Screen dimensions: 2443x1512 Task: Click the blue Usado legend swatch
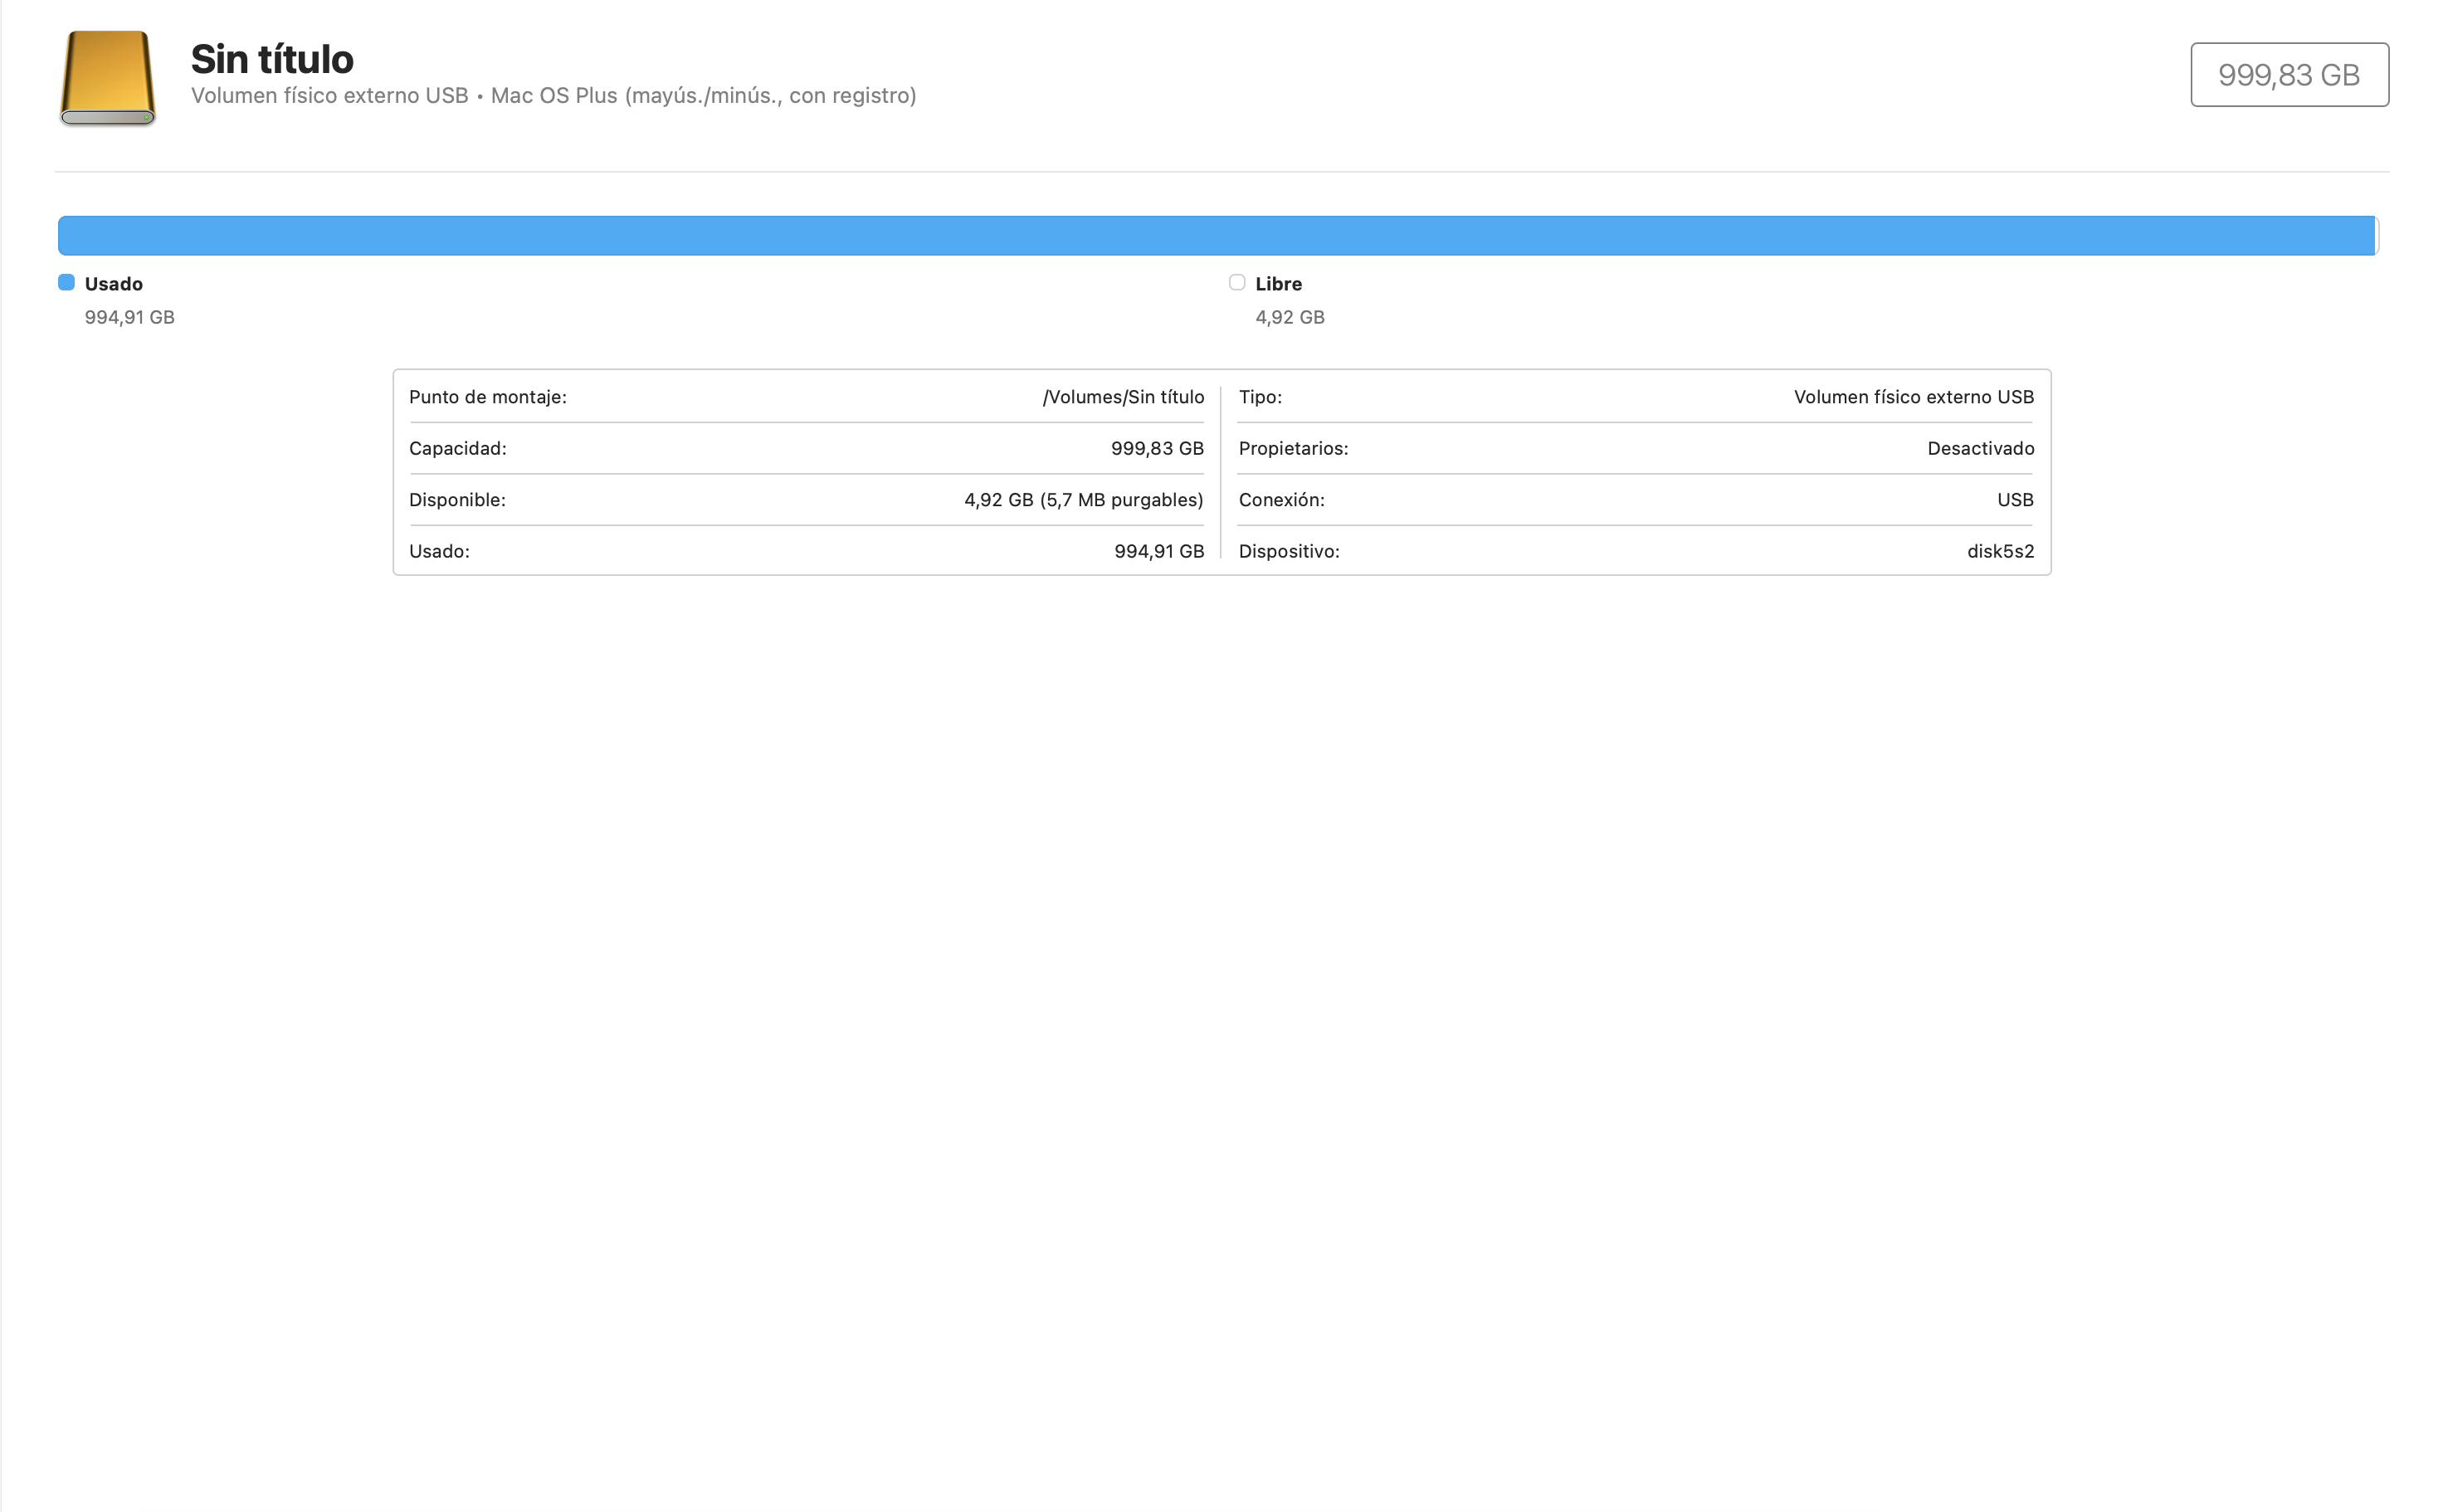tap(66, 283)
